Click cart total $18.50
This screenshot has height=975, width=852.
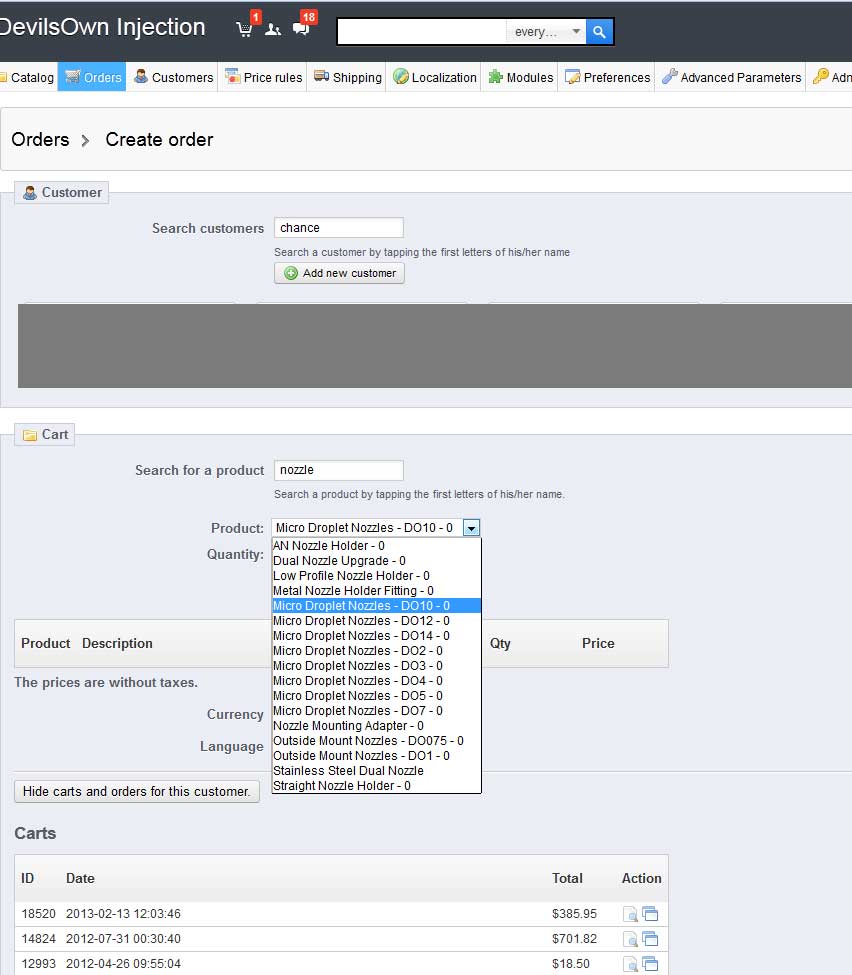pyautogui.click(x=570, y=963)
